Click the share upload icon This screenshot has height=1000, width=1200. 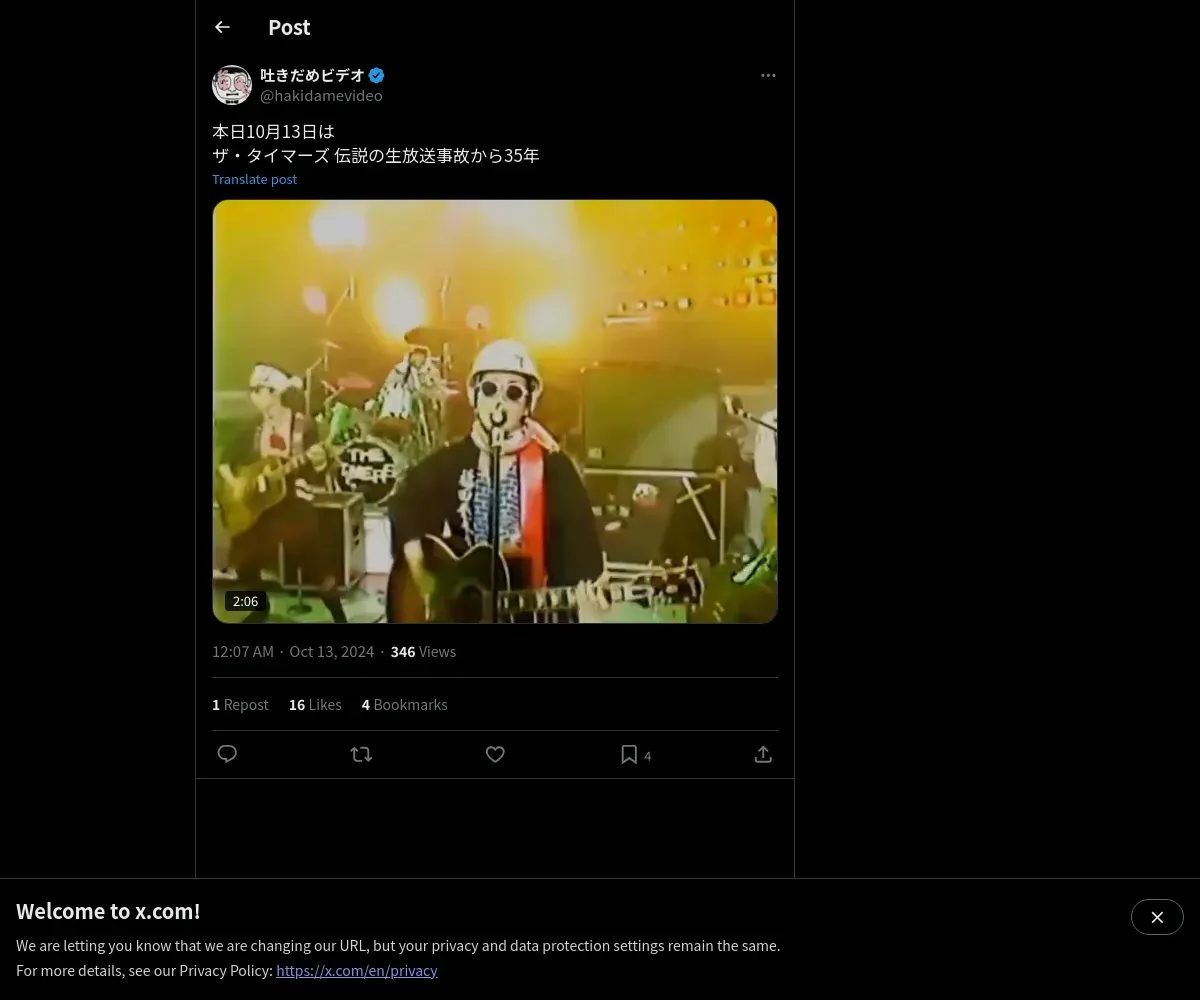[763, 754]
